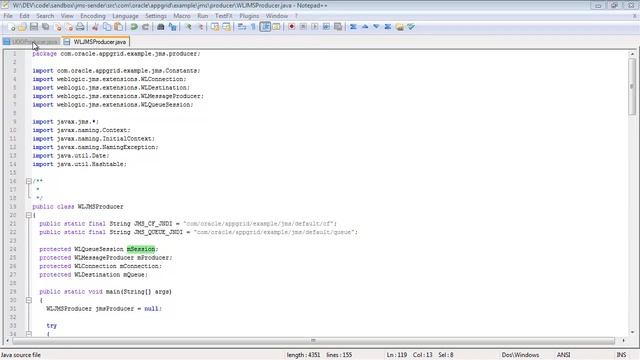
Task: Click the blue up-arrow plugin toolbar icon
Action: click(365, 27)
